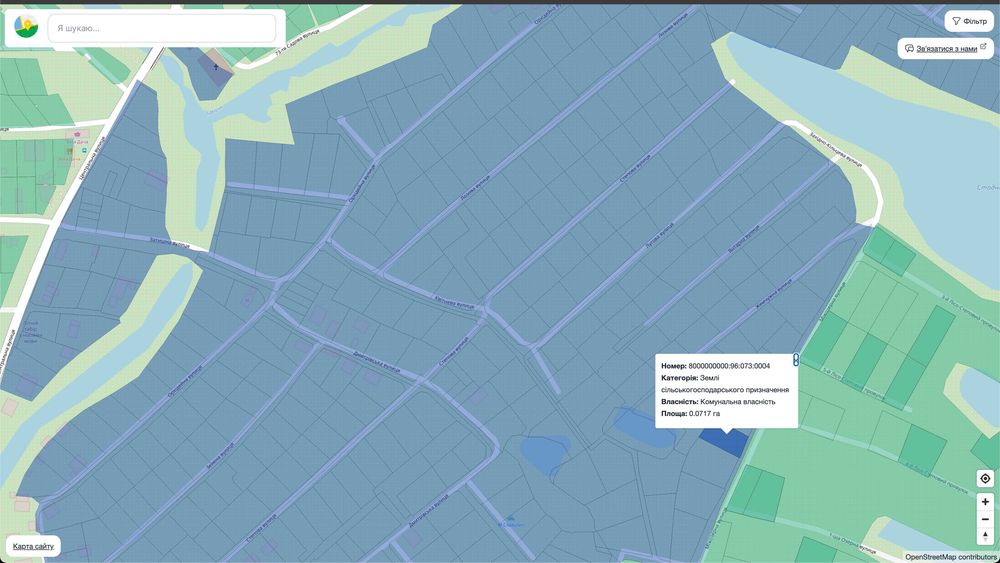
Task: Click parcel number 8000000000:96:073:0004
Action: point(729,366)
